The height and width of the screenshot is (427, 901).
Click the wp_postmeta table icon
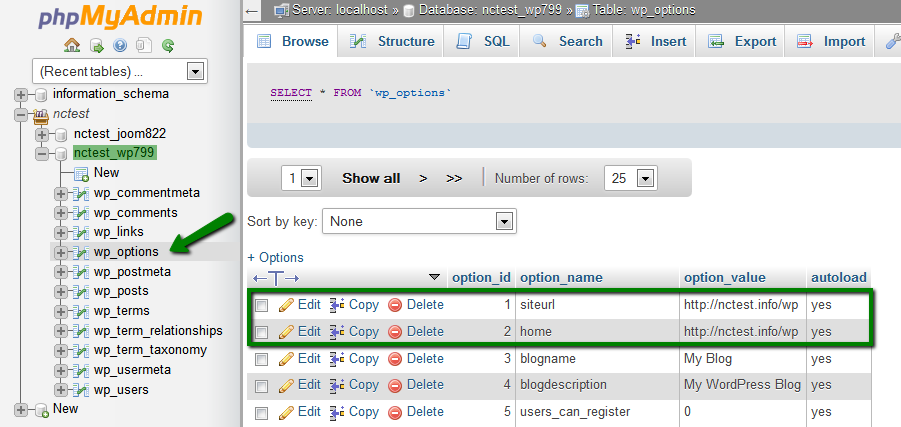82,272
